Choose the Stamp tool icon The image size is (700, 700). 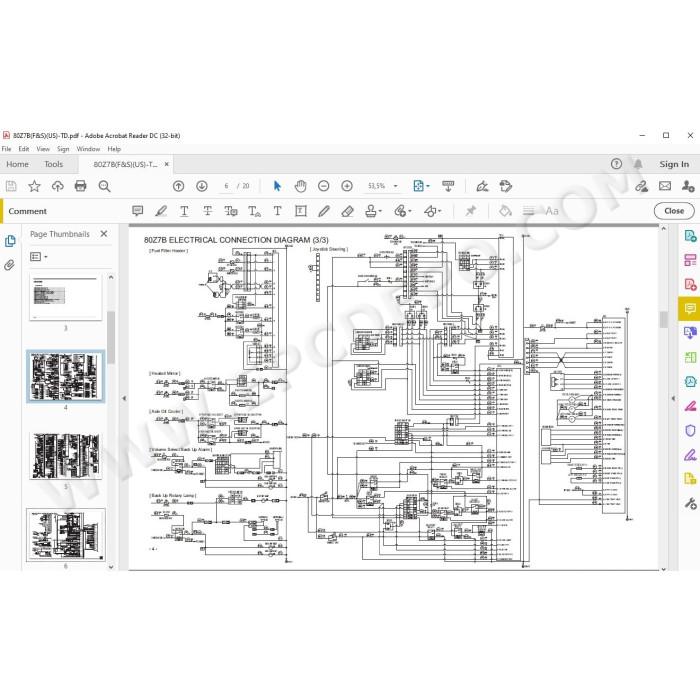371,211
